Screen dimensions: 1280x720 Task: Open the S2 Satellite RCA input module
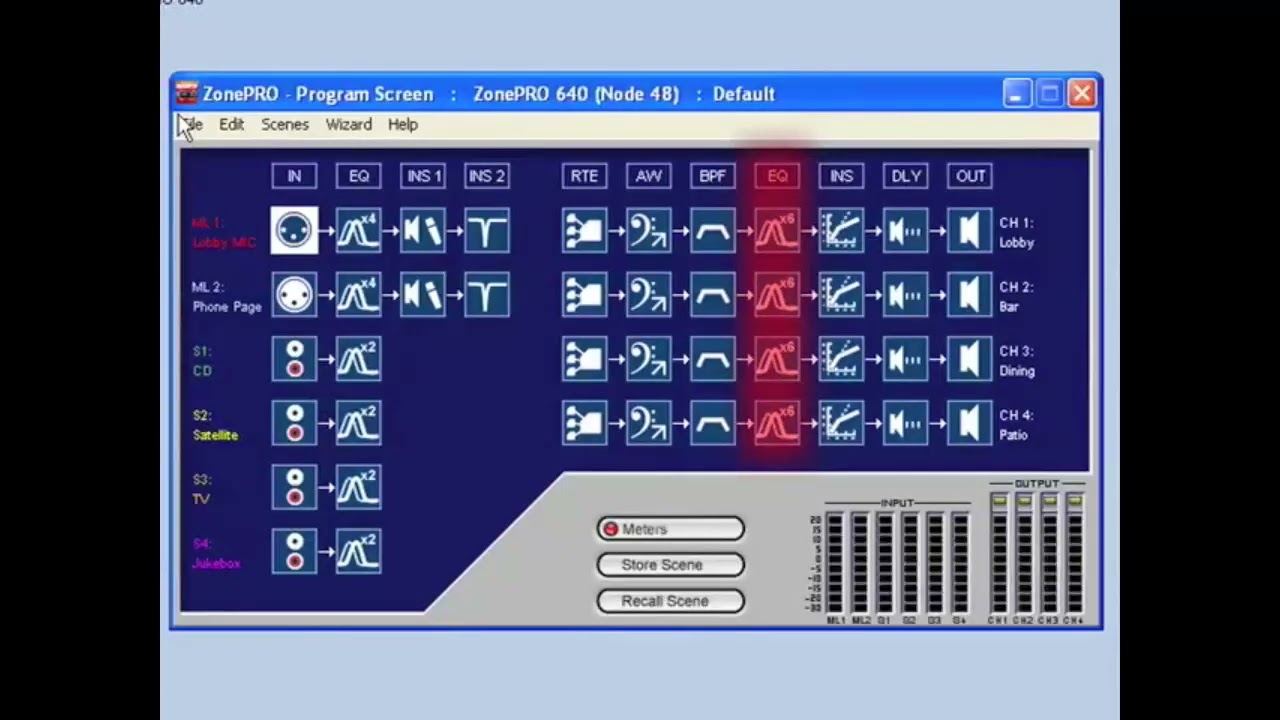[x=294, y=423]
